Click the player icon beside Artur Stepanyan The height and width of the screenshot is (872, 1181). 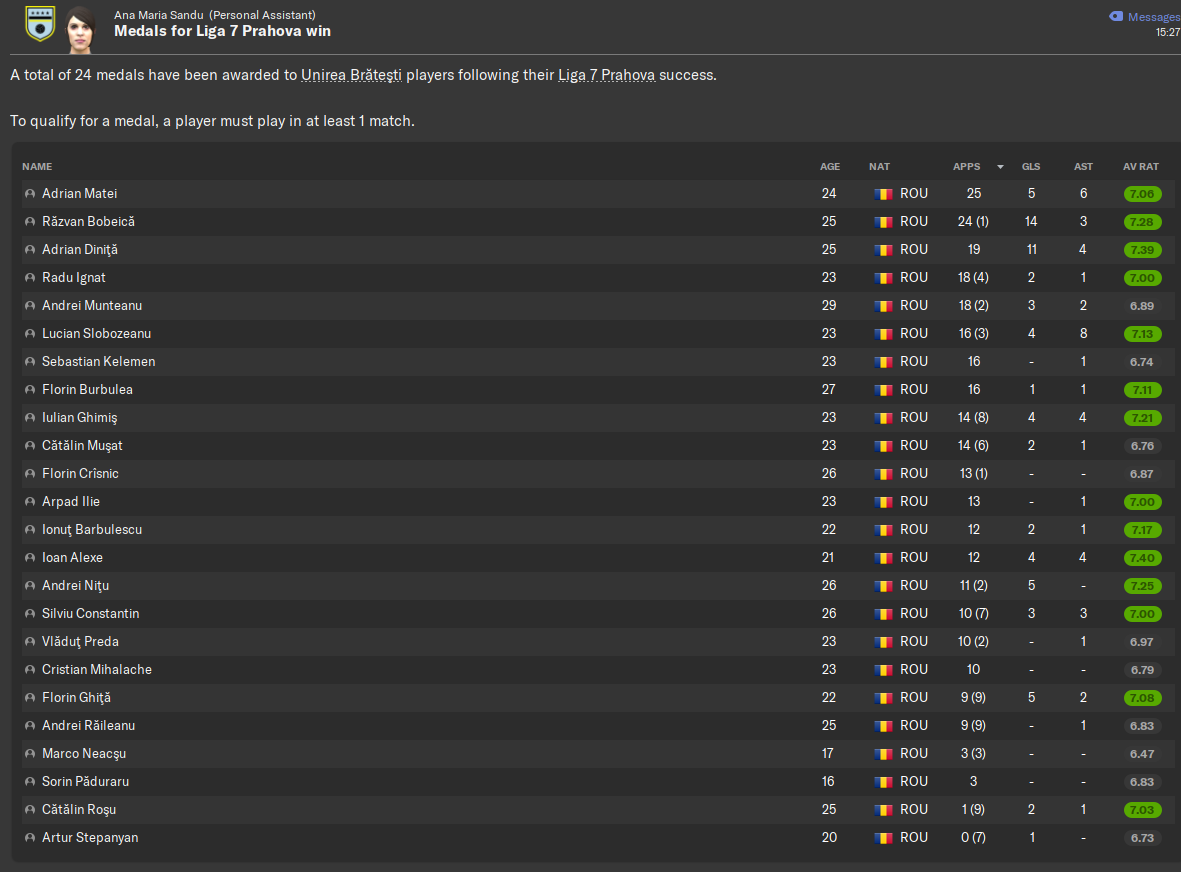pos(30,837)
